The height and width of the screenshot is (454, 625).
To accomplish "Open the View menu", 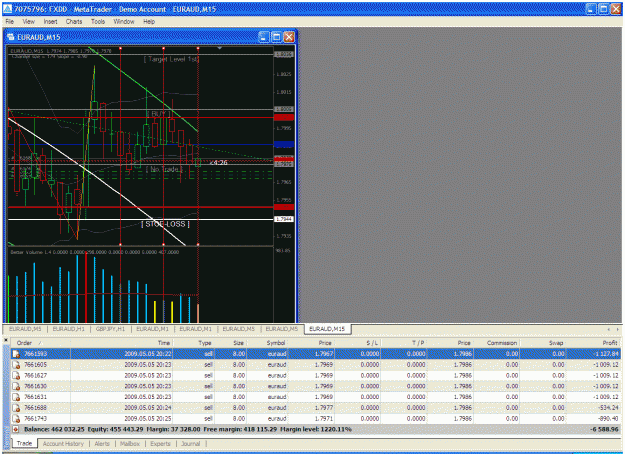I will 28,22.
